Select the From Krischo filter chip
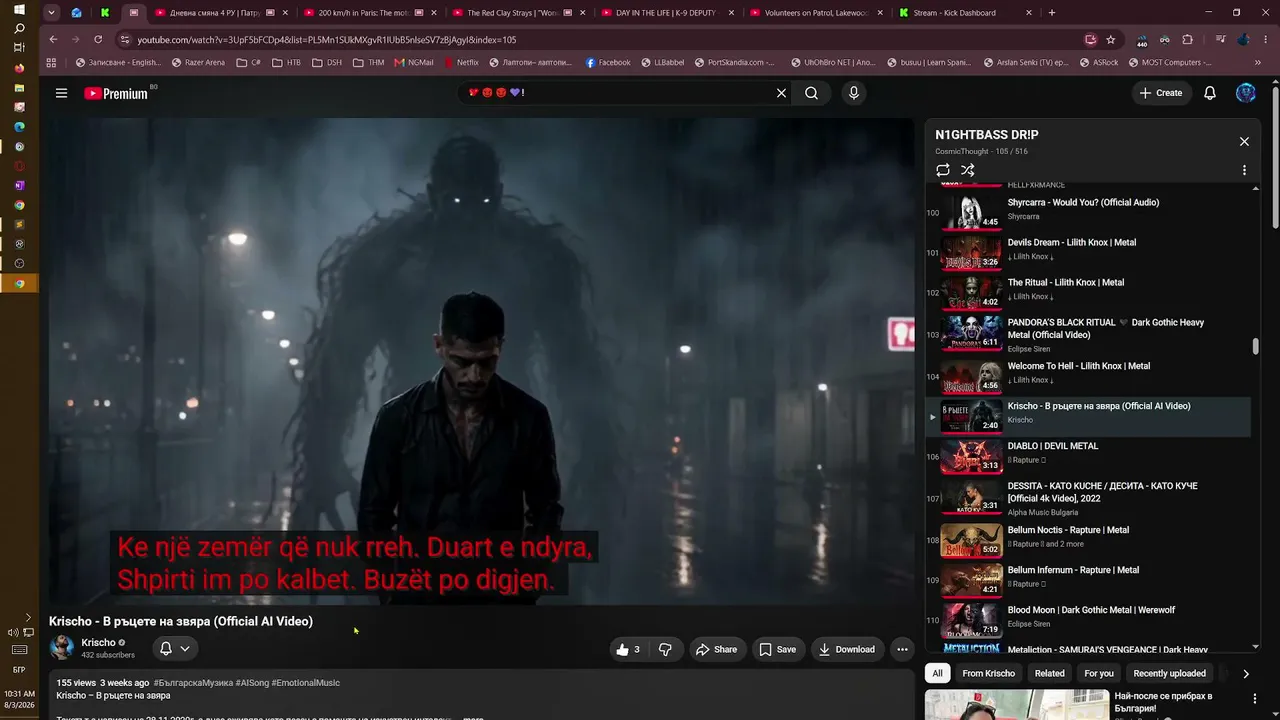Image resolution: width=1280 pixels, height=720 pixels. point(988,673)
